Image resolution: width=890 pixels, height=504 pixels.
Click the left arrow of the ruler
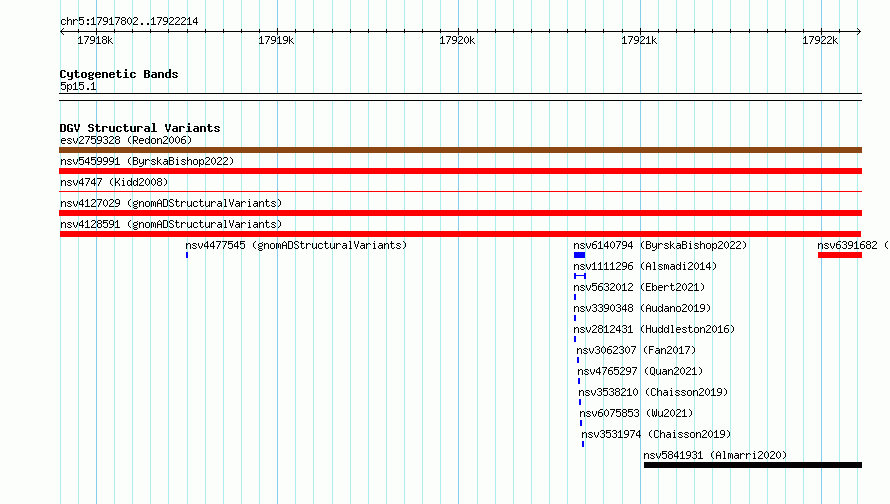(x=62, y=31)
